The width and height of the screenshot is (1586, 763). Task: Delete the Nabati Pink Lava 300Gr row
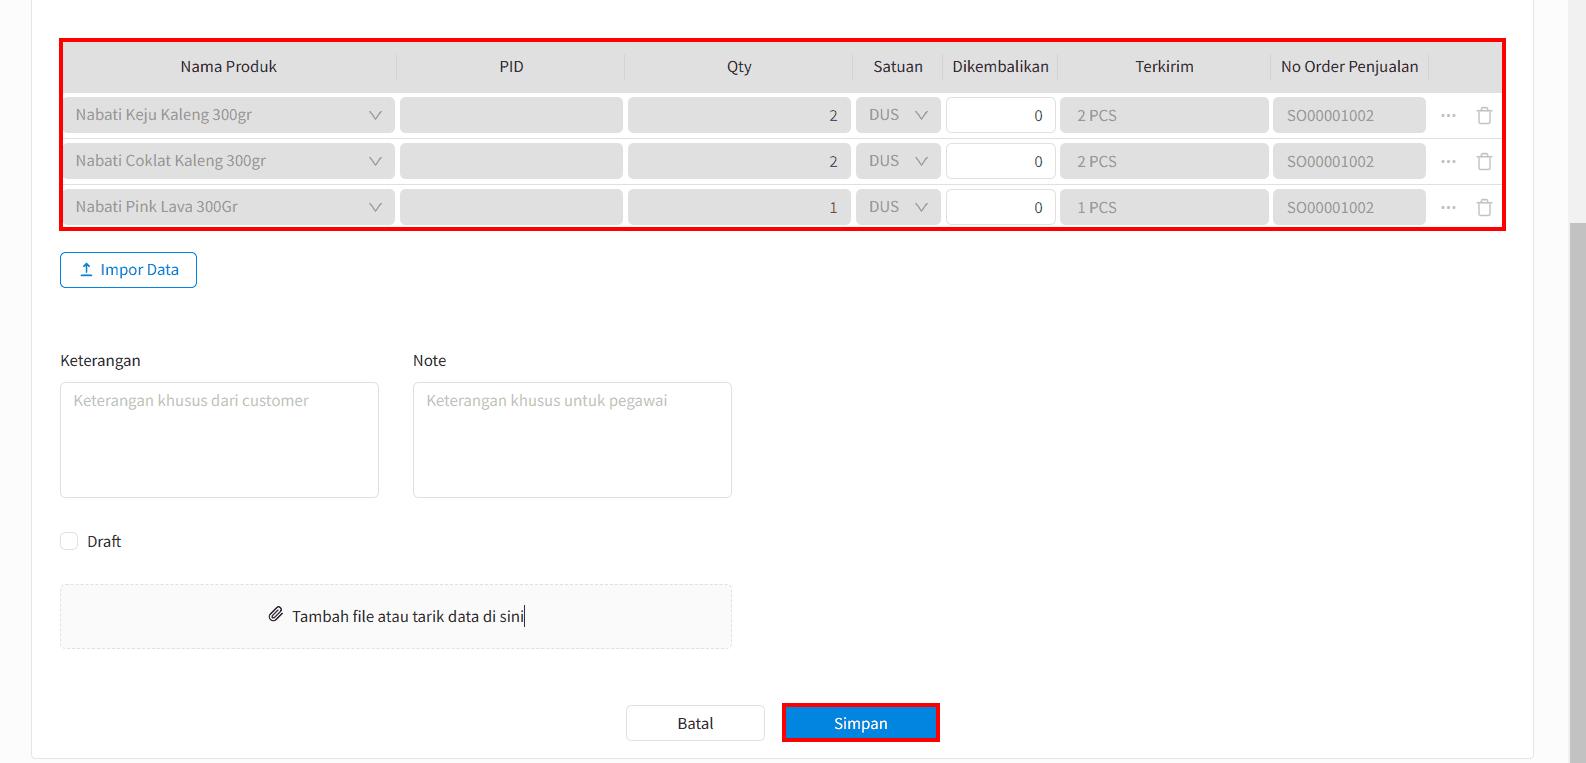(x=1484, y=208)
